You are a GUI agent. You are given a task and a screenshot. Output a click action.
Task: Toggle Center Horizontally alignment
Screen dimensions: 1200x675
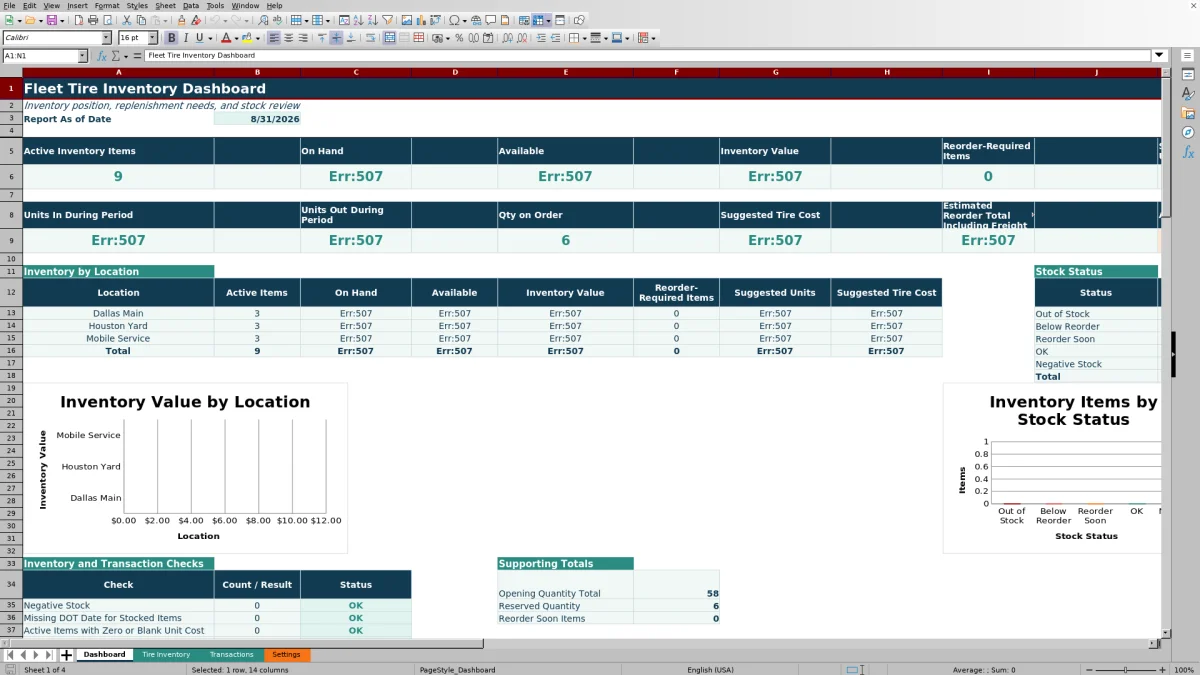tap(288, 38)
